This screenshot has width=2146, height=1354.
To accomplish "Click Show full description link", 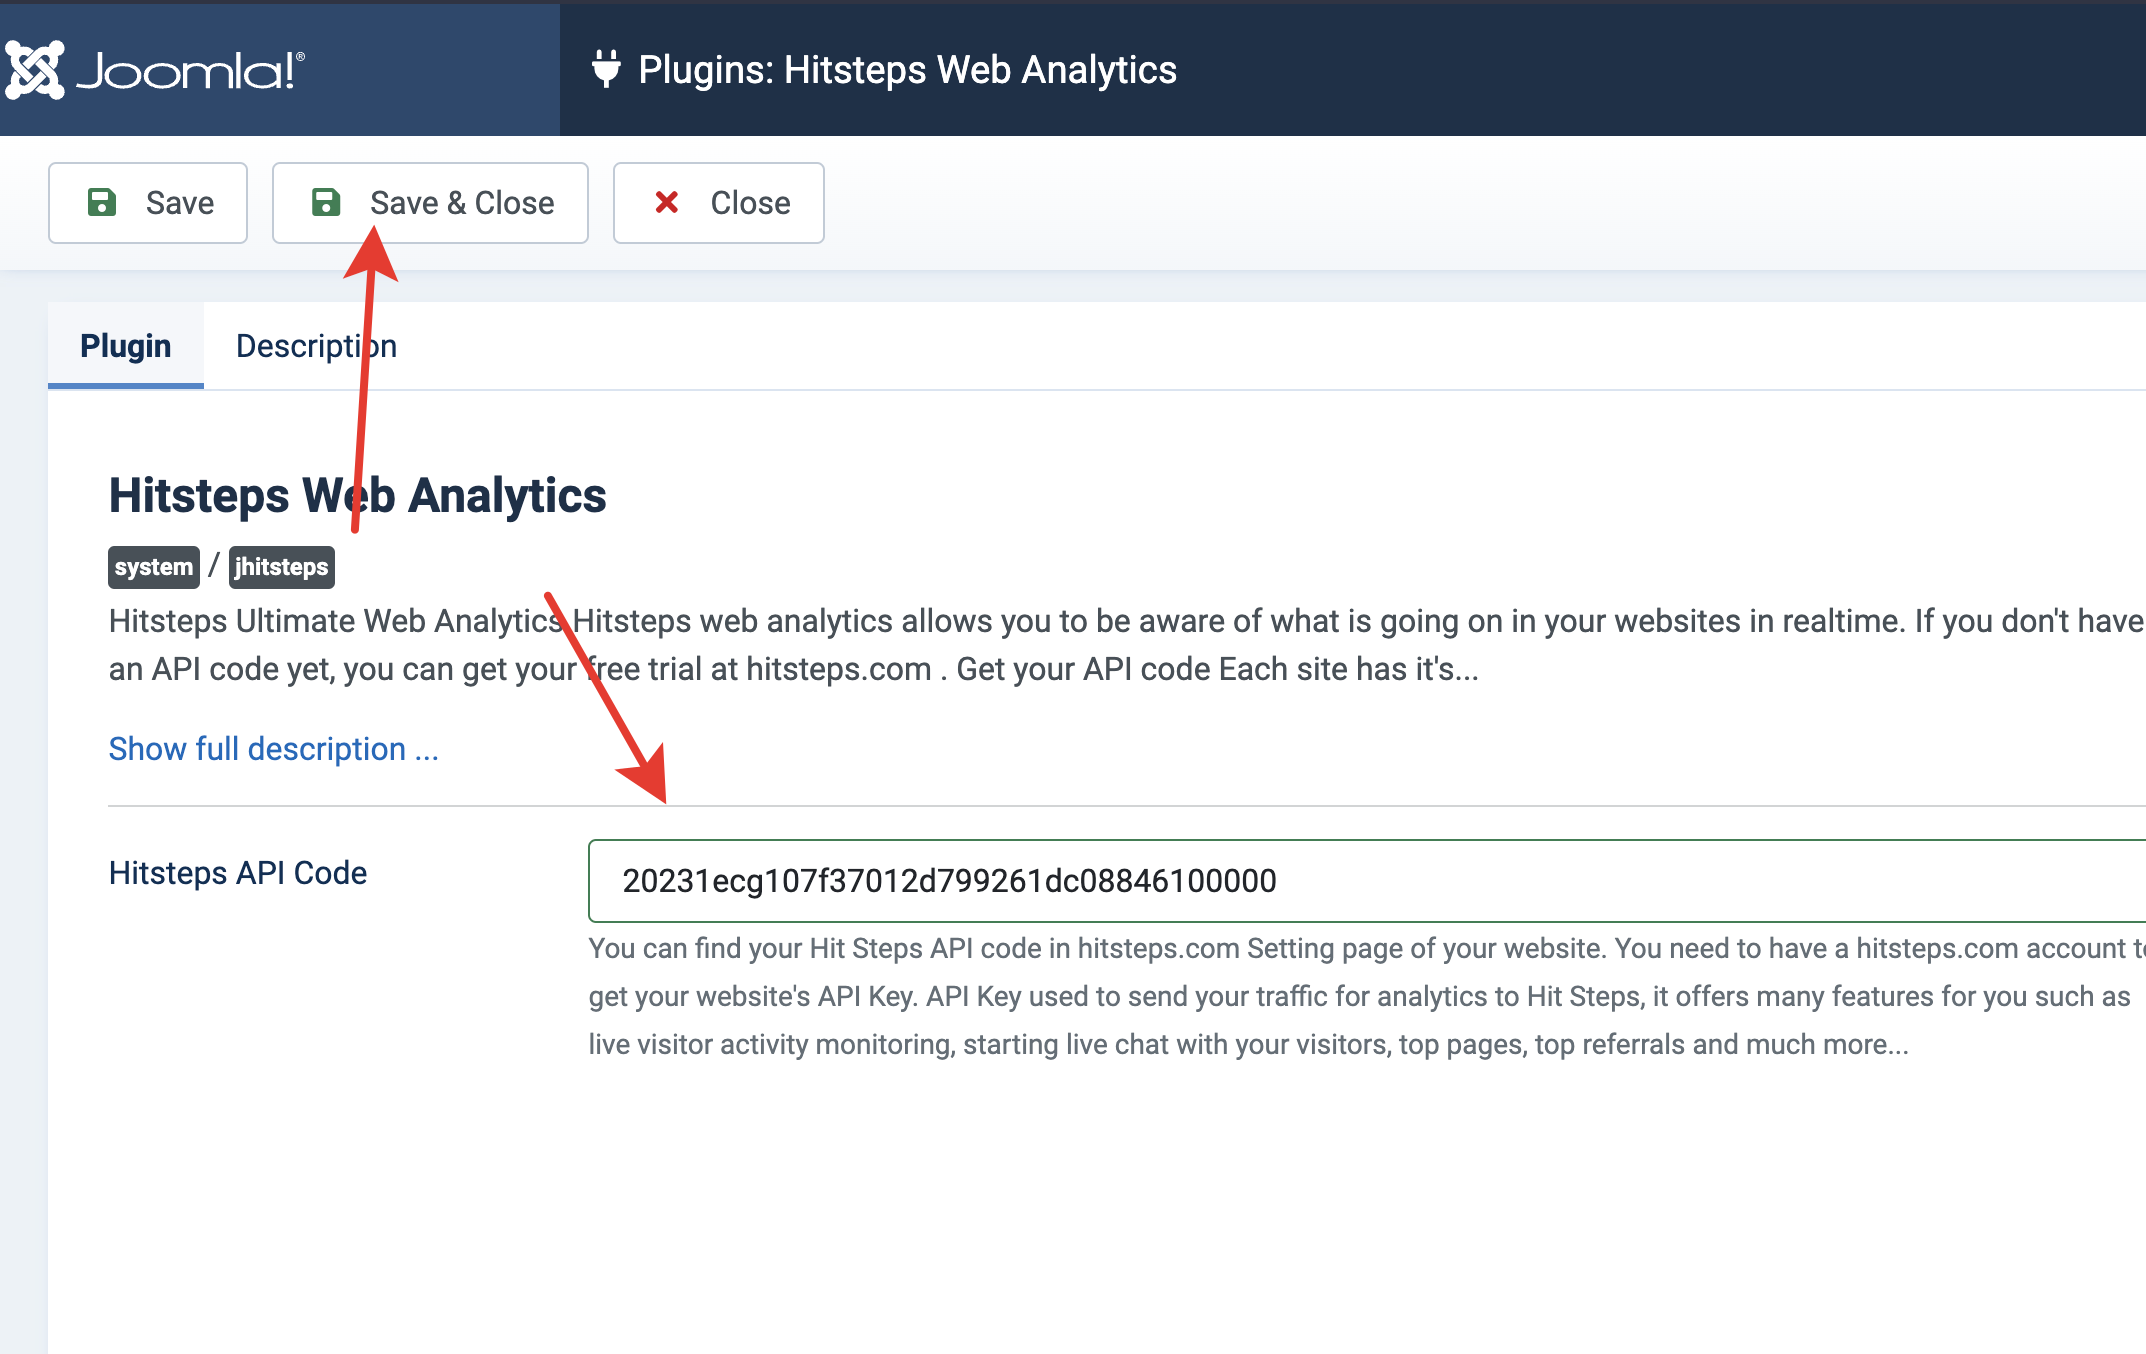I will click(x=274, y=749).
